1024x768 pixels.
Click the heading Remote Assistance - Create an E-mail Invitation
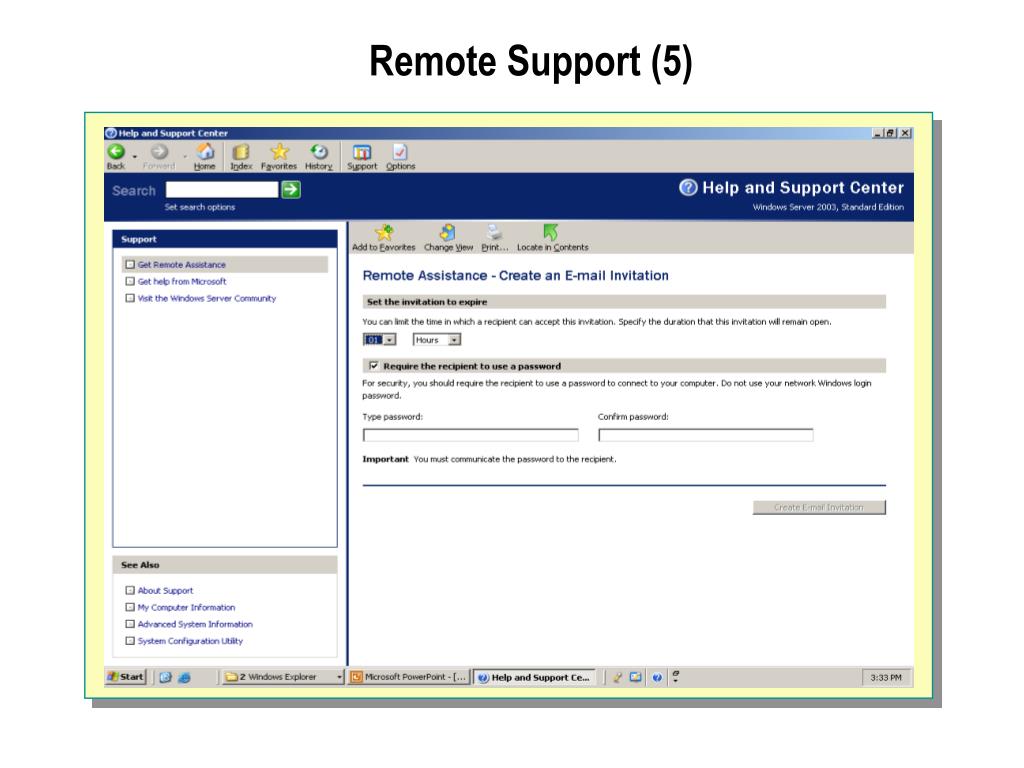515,276
